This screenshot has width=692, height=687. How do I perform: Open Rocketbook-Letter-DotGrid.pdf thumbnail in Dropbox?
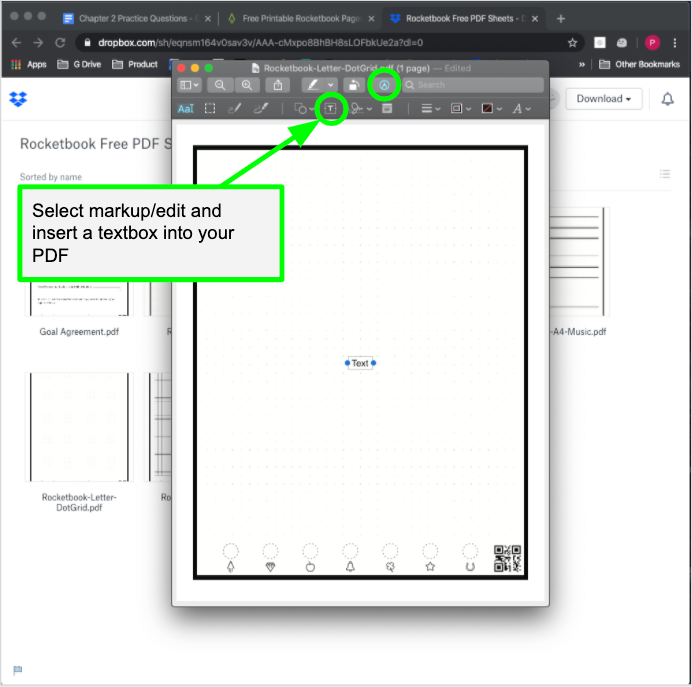pos(79,427)
